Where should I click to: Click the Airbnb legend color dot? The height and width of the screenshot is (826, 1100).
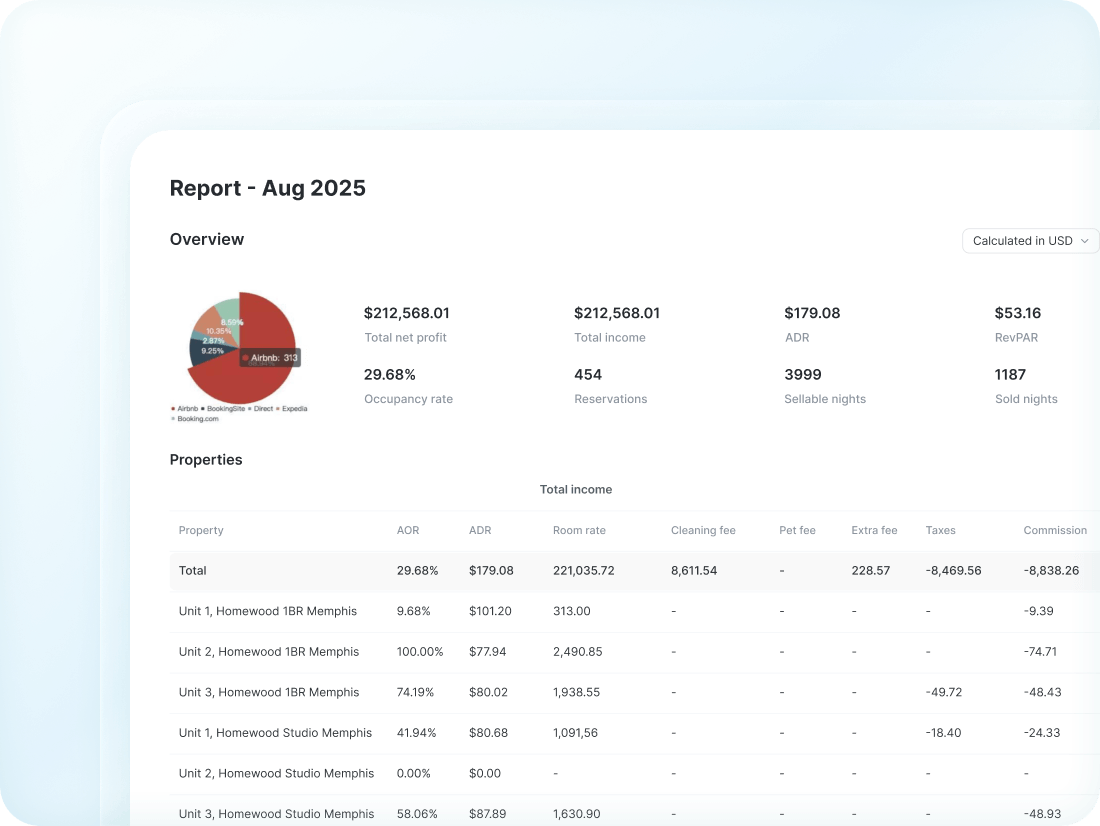[172, 408]
